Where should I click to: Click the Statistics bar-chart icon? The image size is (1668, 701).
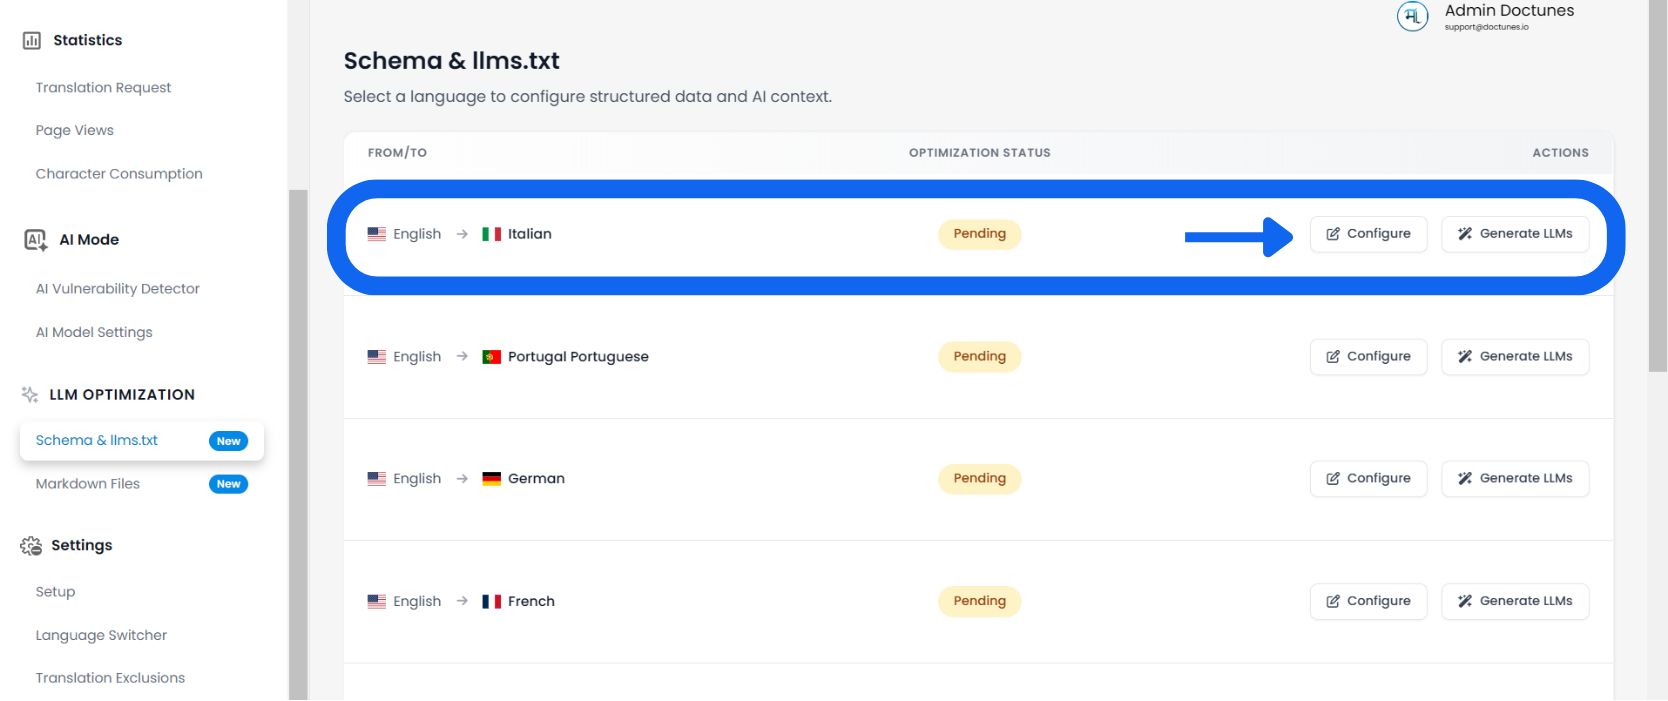pyautogui.click(x=32, y=41)
